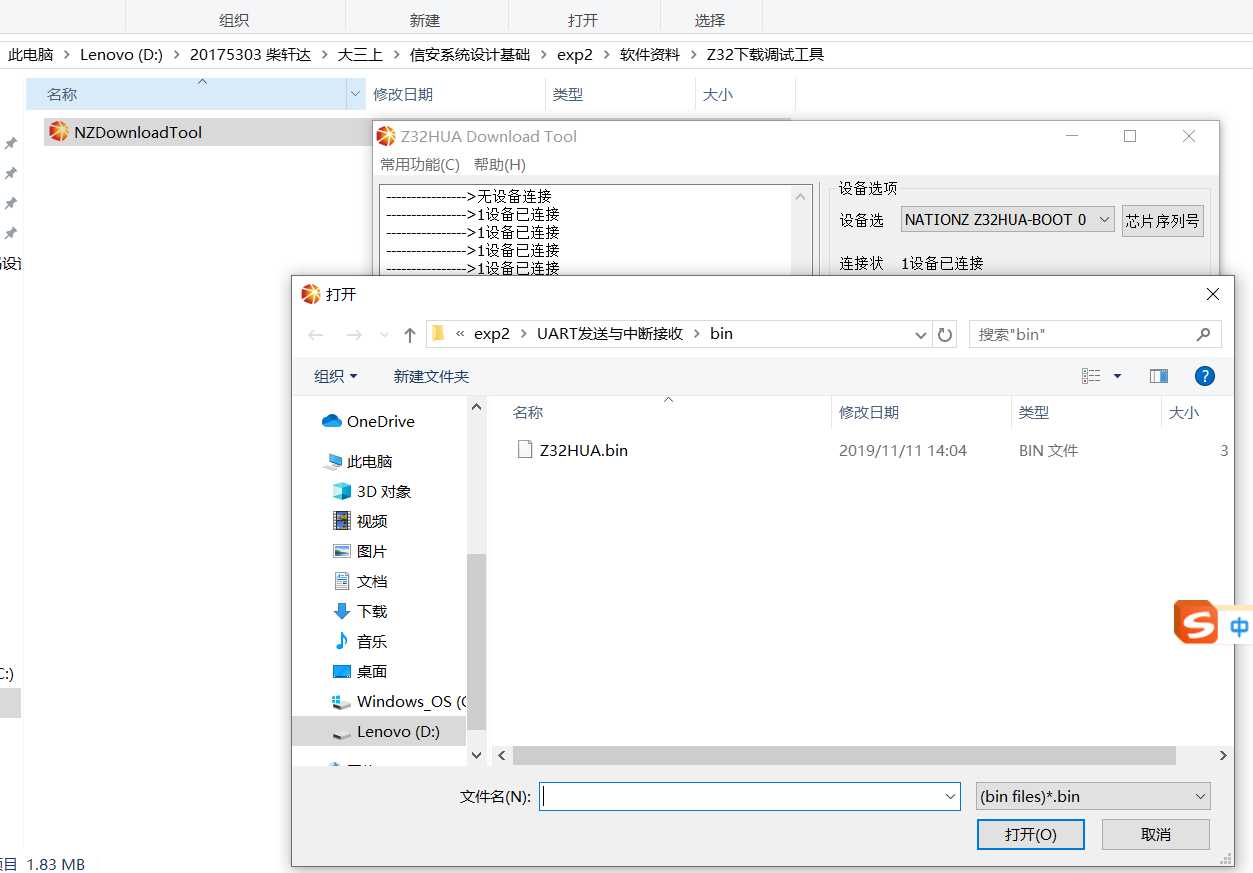
Task: Click the 2019/11/11 14:04 date cell
Action: [x=903, y=451]
